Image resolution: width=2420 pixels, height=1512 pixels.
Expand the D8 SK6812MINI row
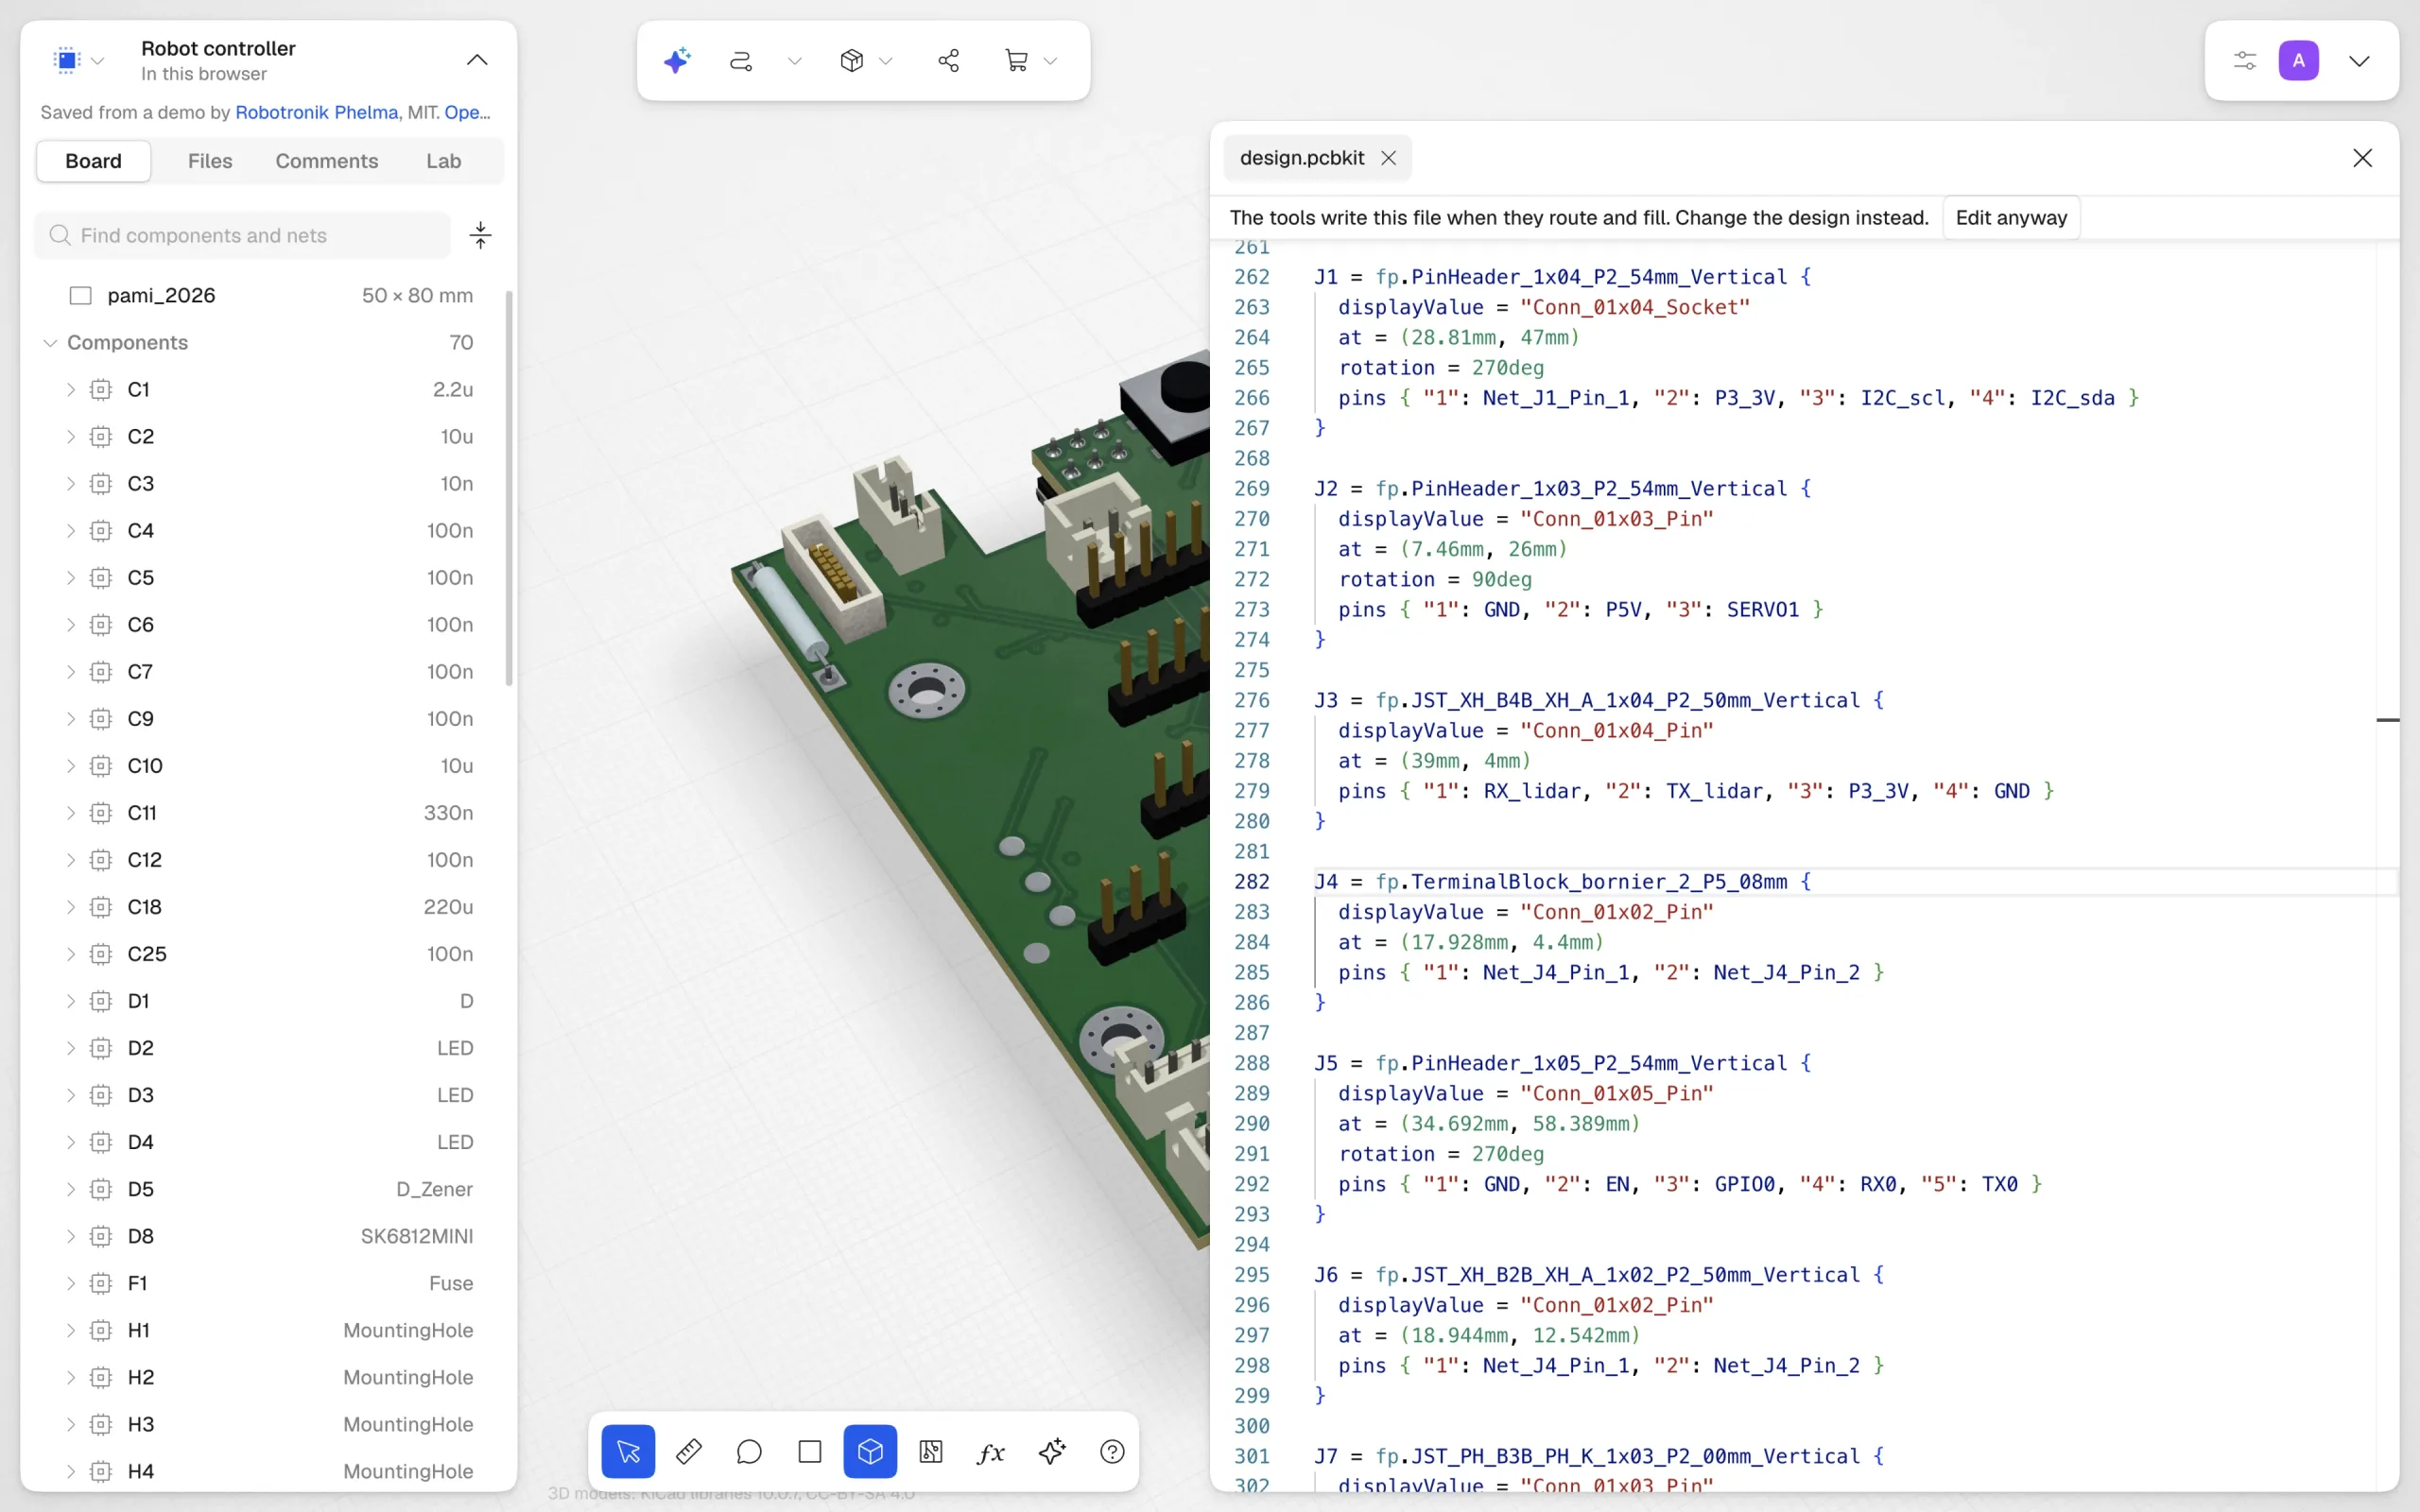point(71,1236)
